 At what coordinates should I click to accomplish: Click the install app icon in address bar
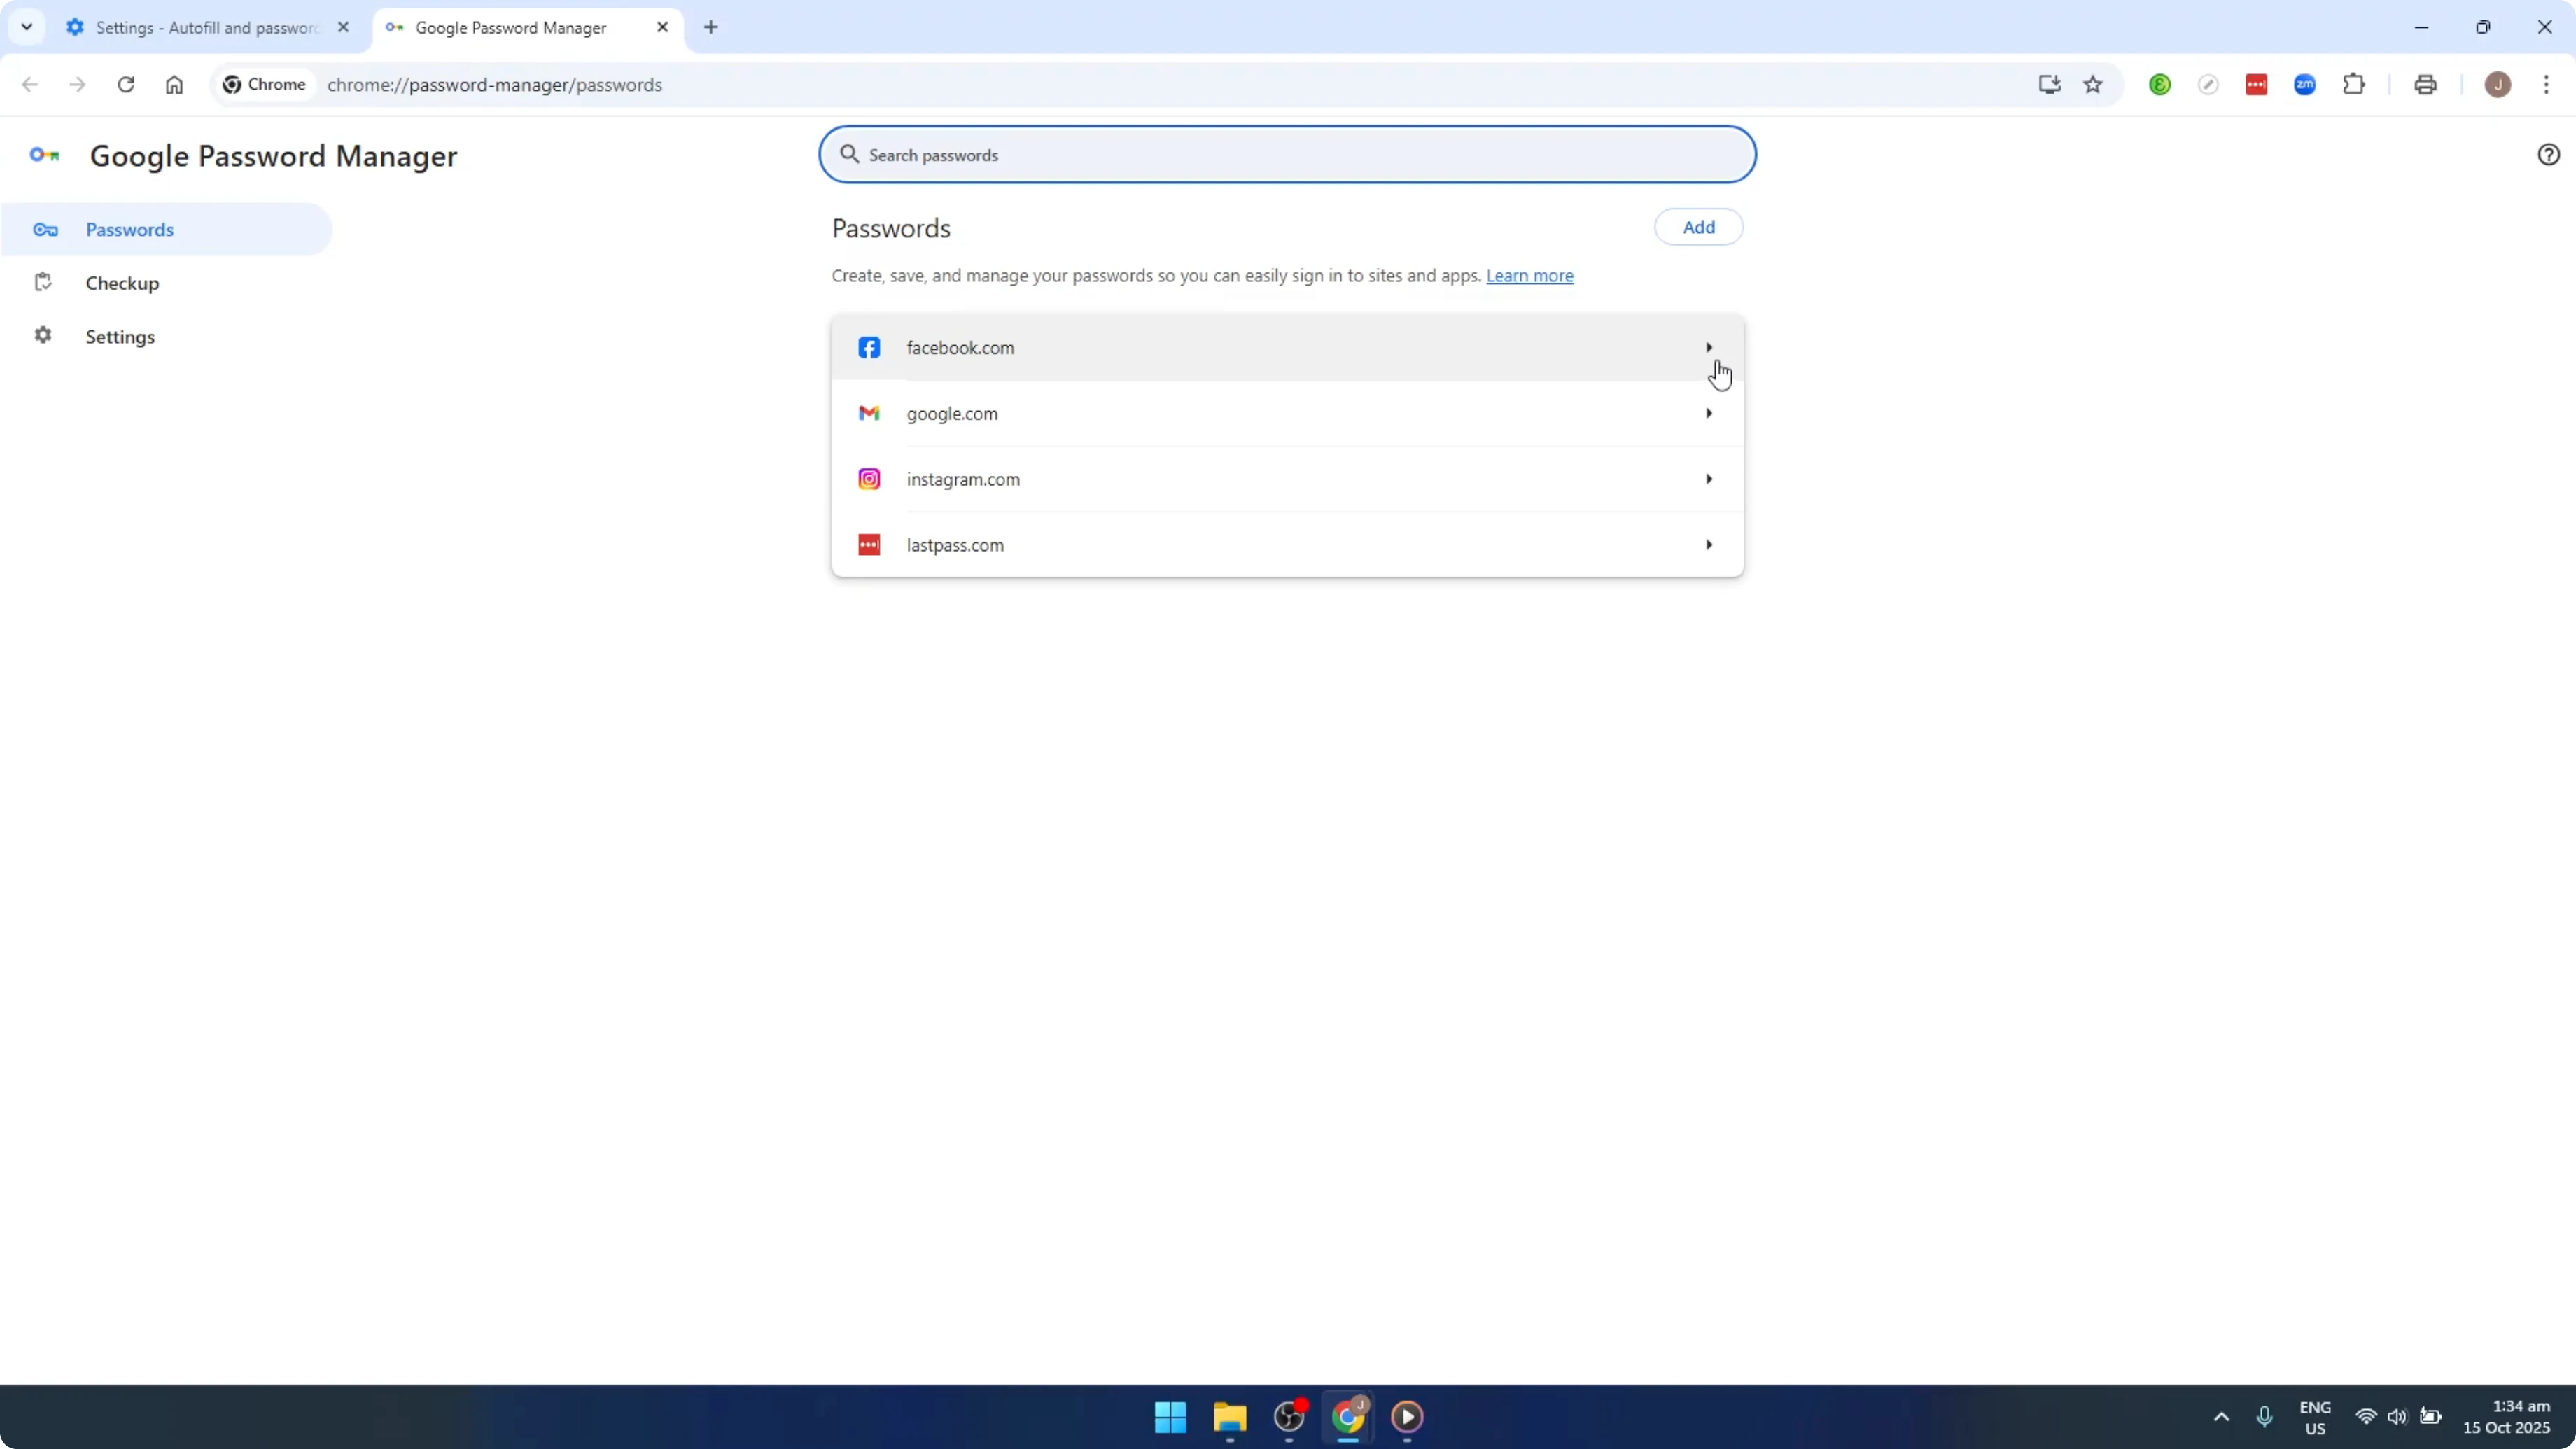coord(2049,85)
